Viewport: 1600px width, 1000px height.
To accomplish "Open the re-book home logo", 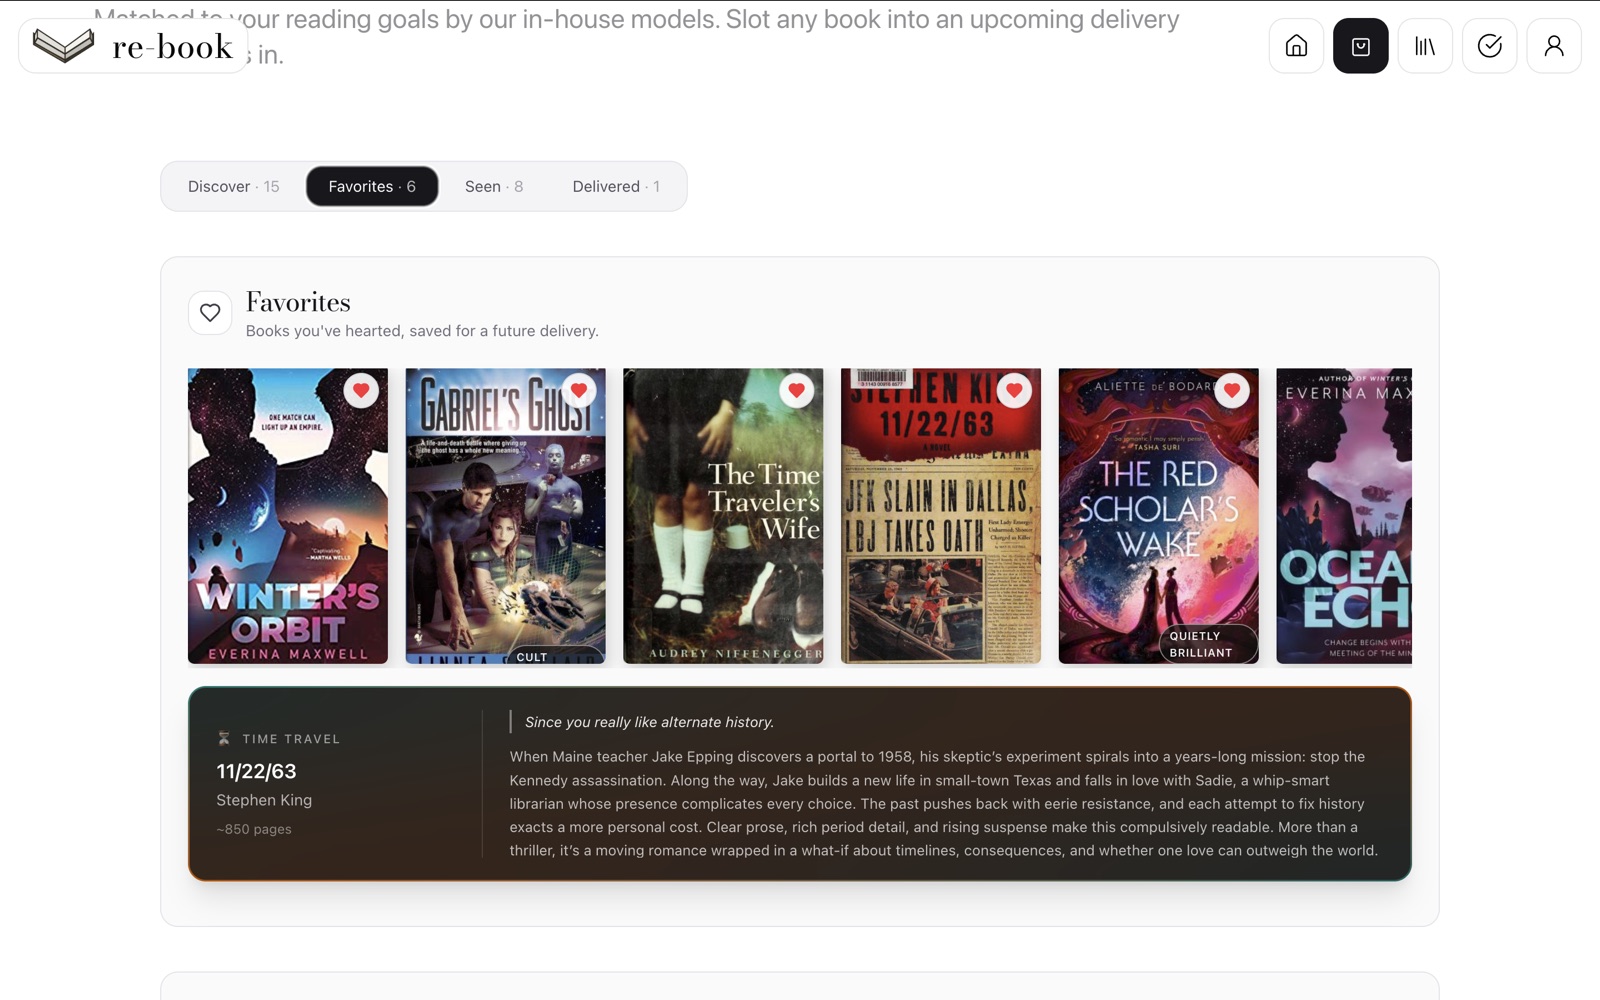I will pos(133,46).
